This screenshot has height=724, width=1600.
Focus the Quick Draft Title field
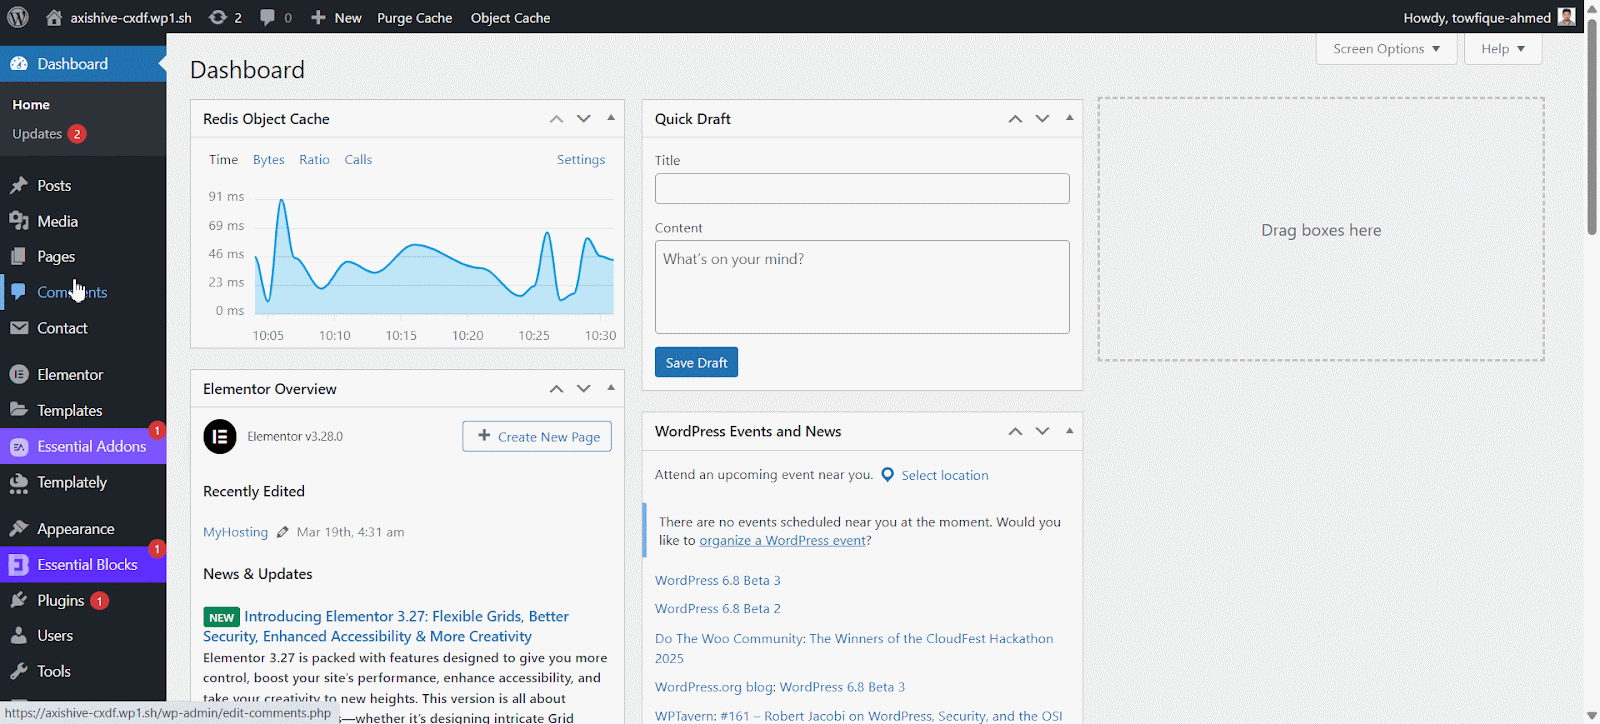[862, 189]
